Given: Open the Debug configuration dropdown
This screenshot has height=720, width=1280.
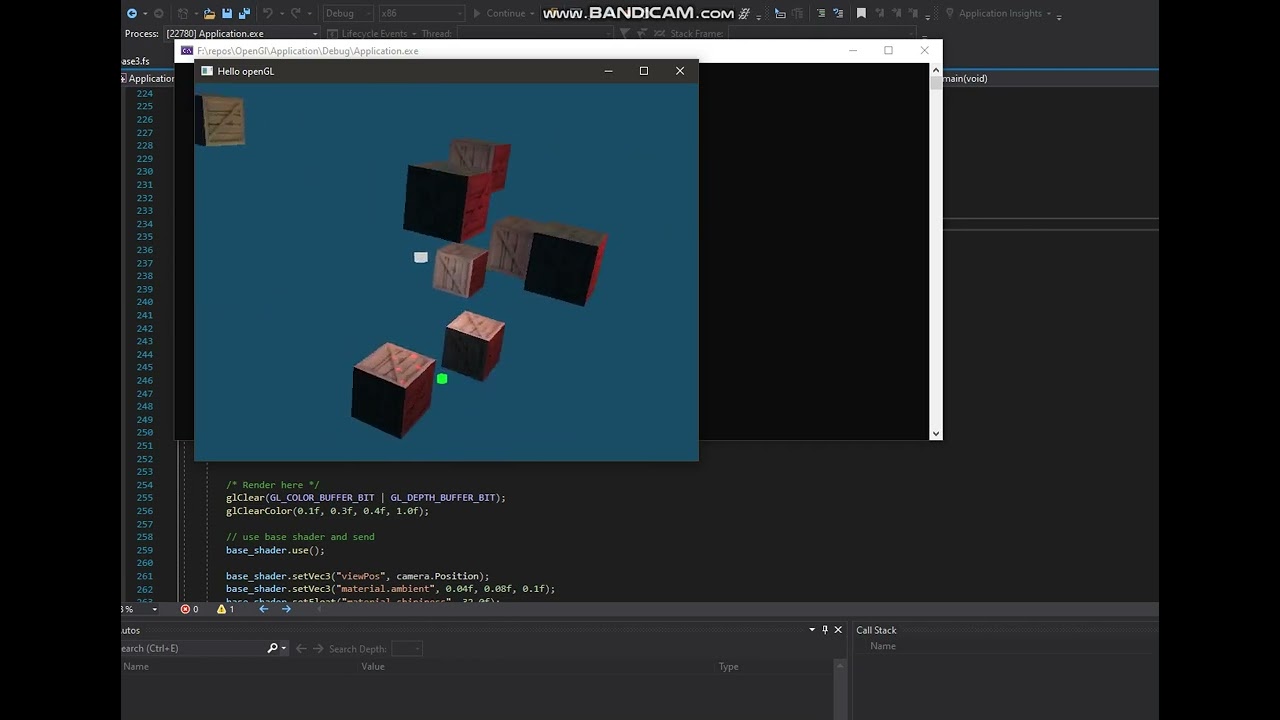Looking at the screenshot, I should [348, 13].
